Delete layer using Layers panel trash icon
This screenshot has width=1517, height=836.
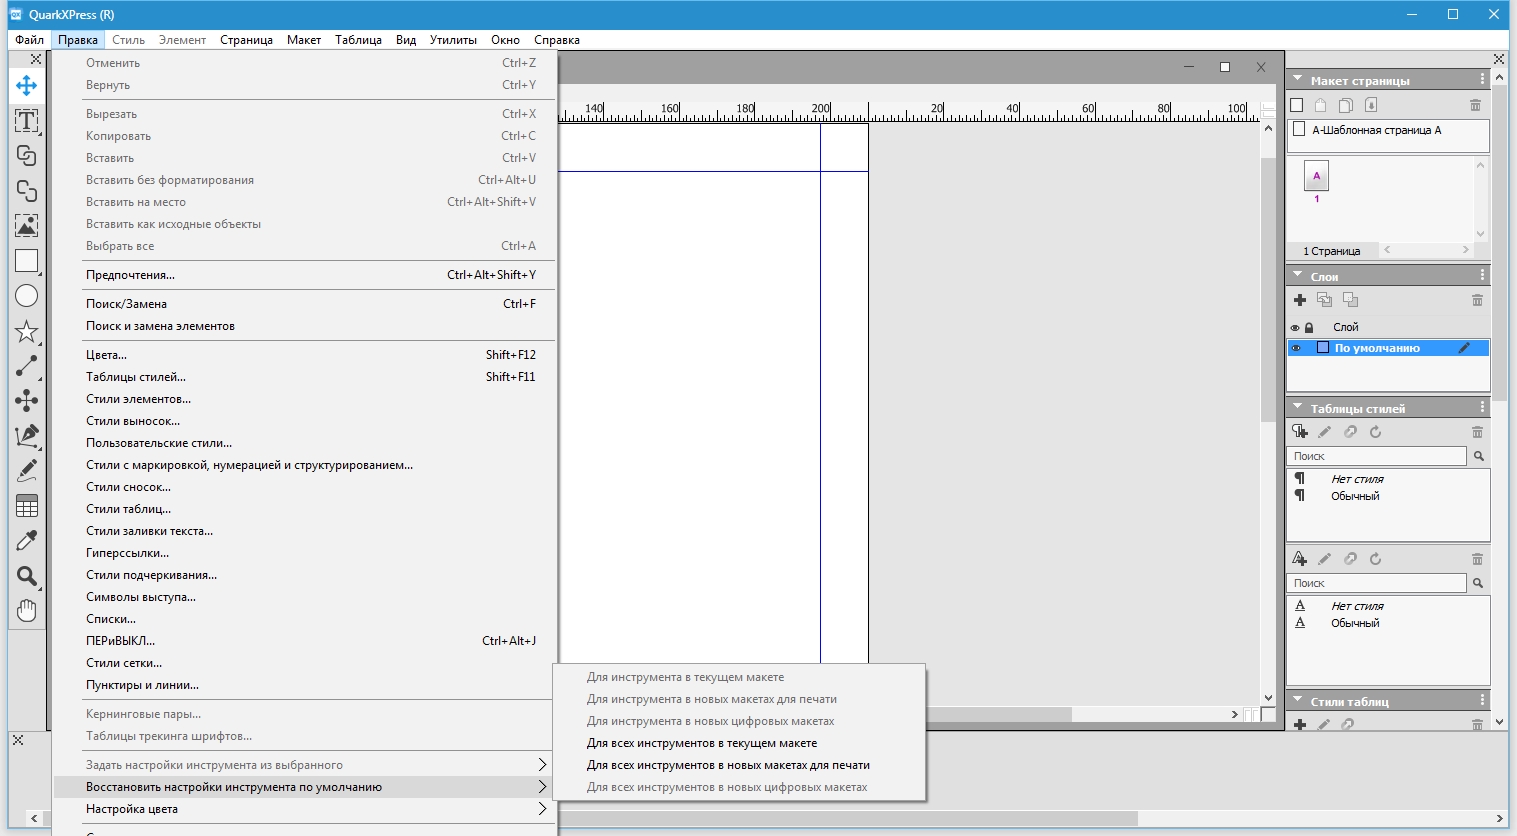click(x=1477, y=300)
